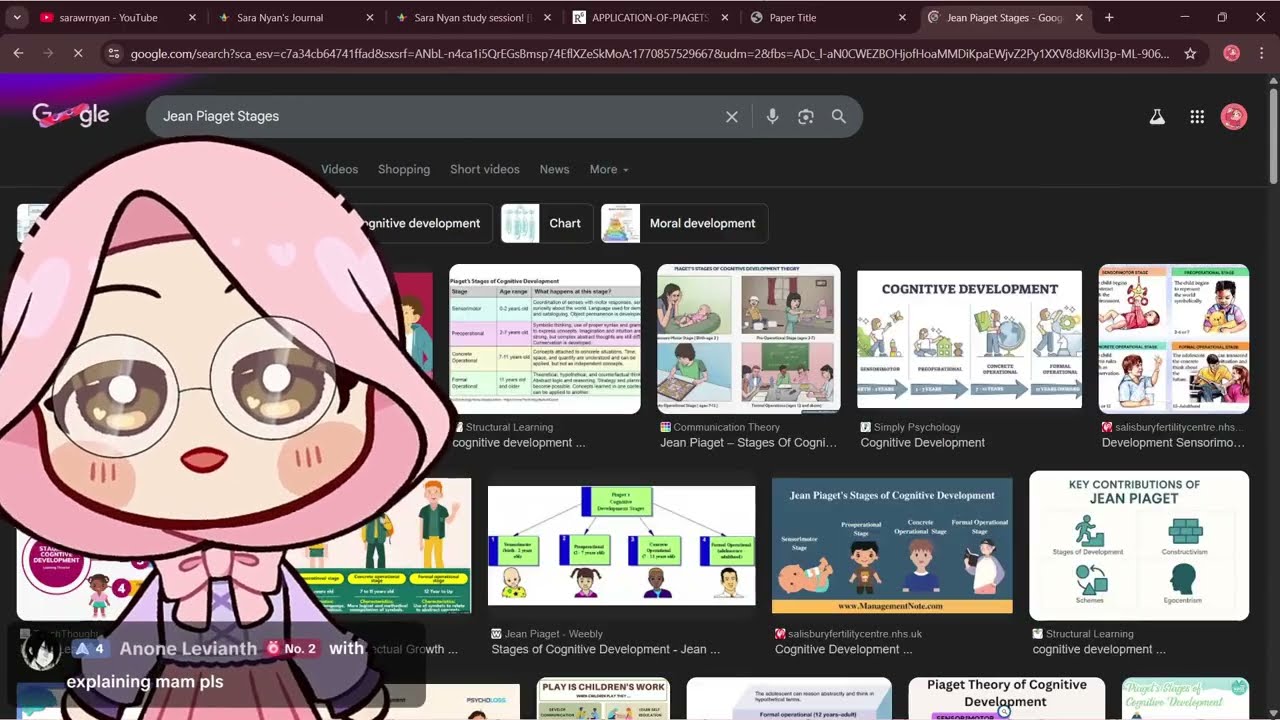Open the Simply Psychology Cognitive Development image
Screen dimensions: 1280x720
point(969,339)
